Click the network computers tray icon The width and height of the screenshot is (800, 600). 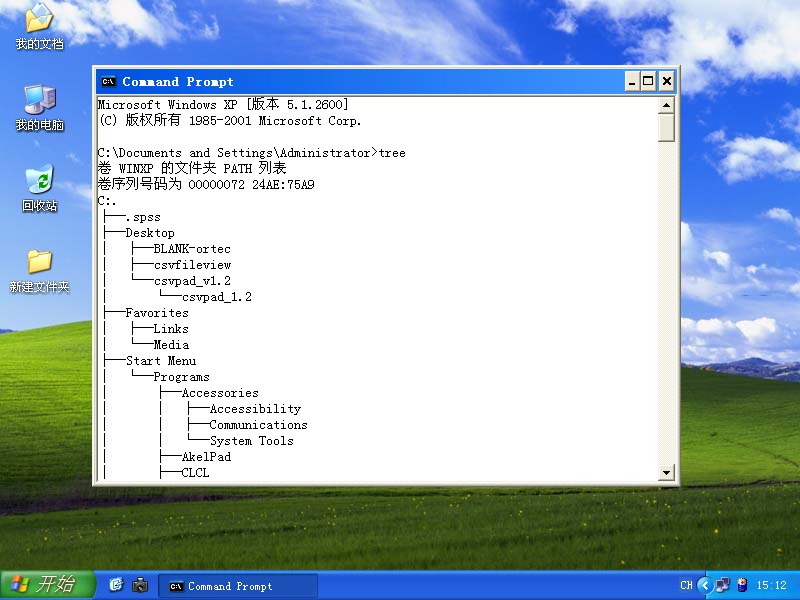[722, 585]
